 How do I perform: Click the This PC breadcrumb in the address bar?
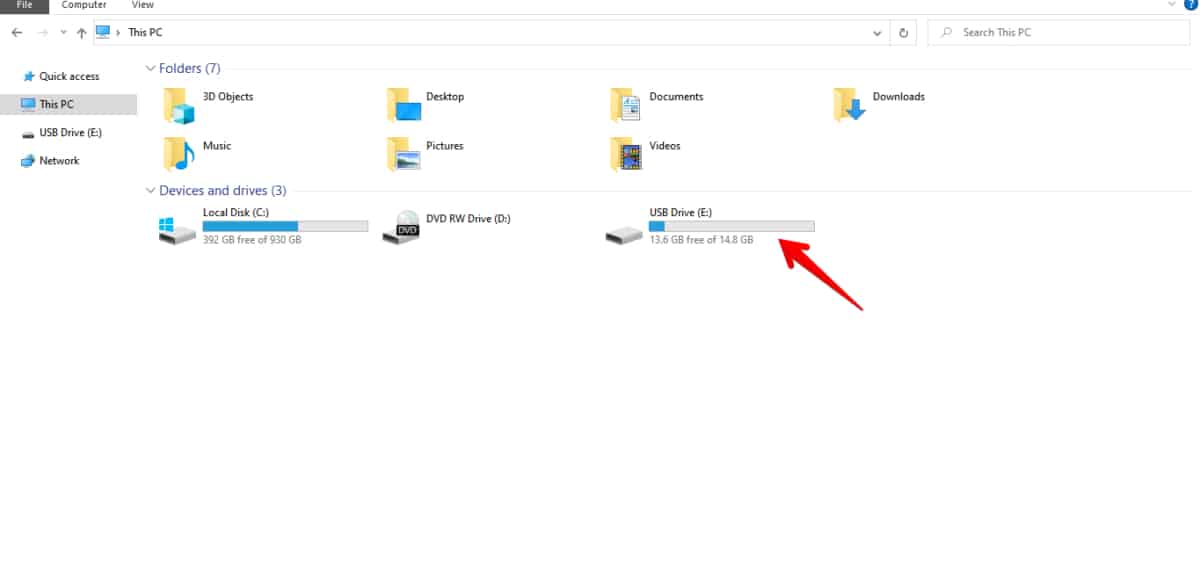(145, 32)
